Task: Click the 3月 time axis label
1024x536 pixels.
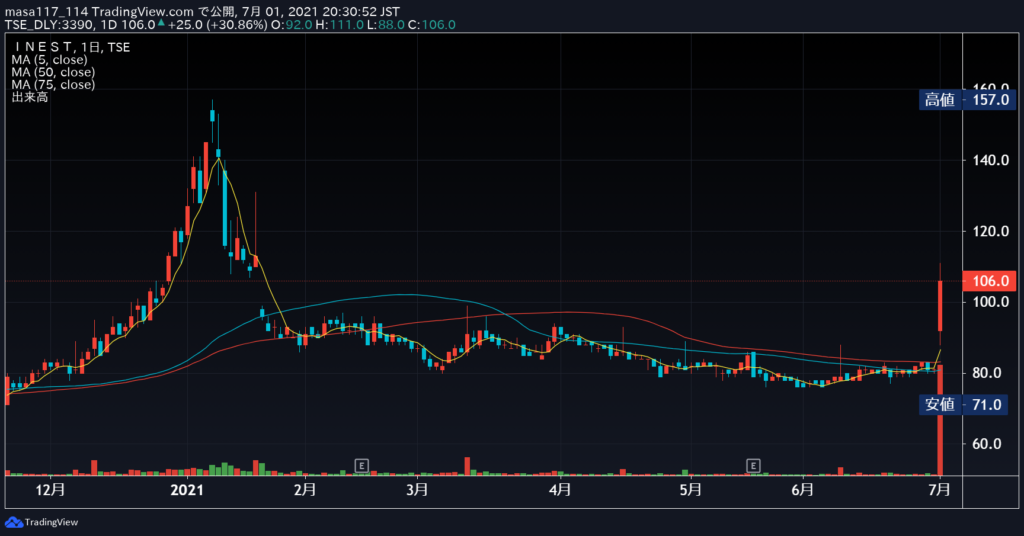Action: coord(417,489)
